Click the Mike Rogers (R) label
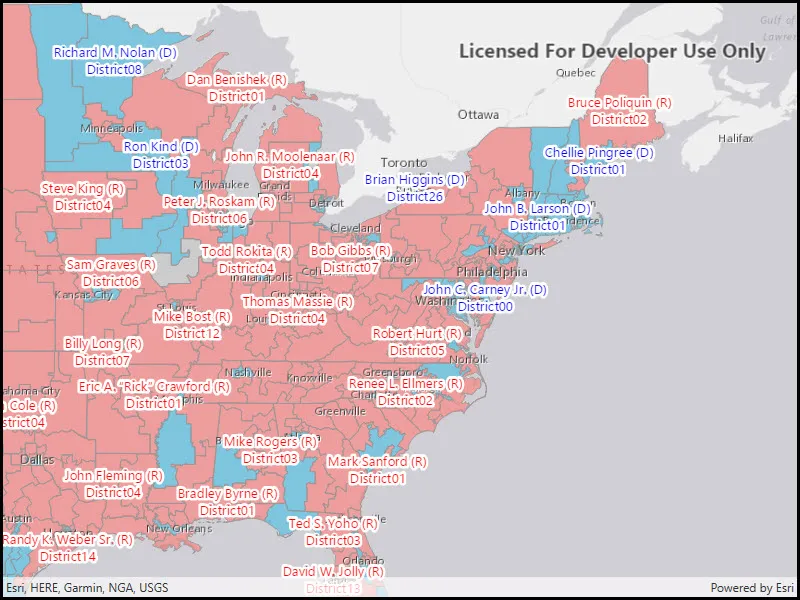The width and height of the screenshot is (800, 600). click(x=270, y=449)
